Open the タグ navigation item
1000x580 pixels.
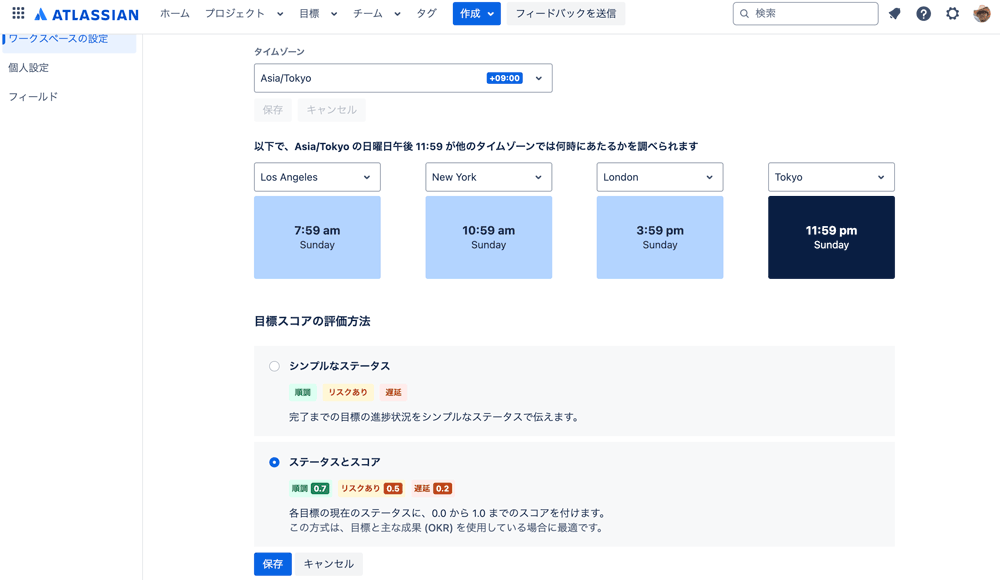[427, 13]
